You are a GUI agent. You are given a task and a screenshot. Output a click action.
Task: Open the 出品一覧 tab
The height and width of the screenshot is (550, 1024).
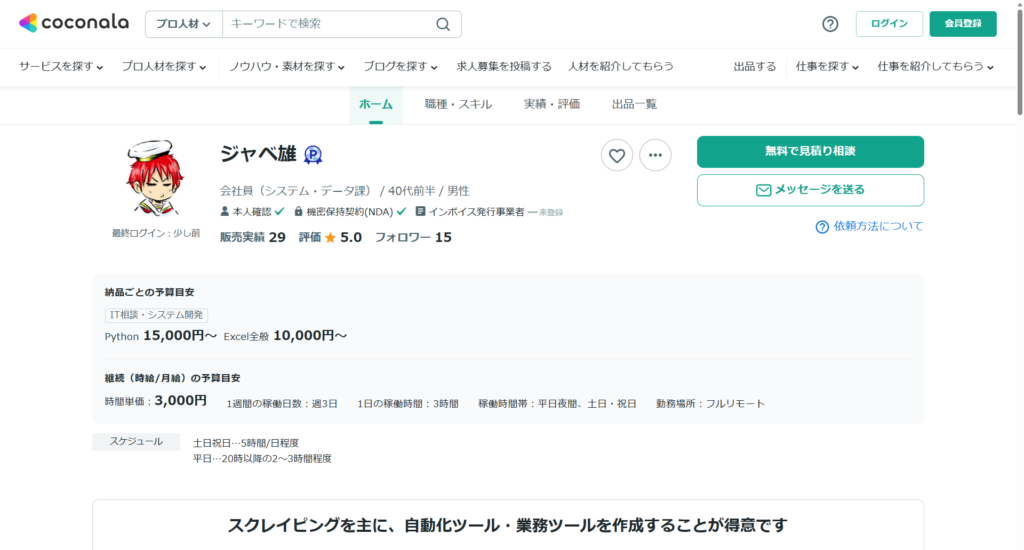coord(634,104)
